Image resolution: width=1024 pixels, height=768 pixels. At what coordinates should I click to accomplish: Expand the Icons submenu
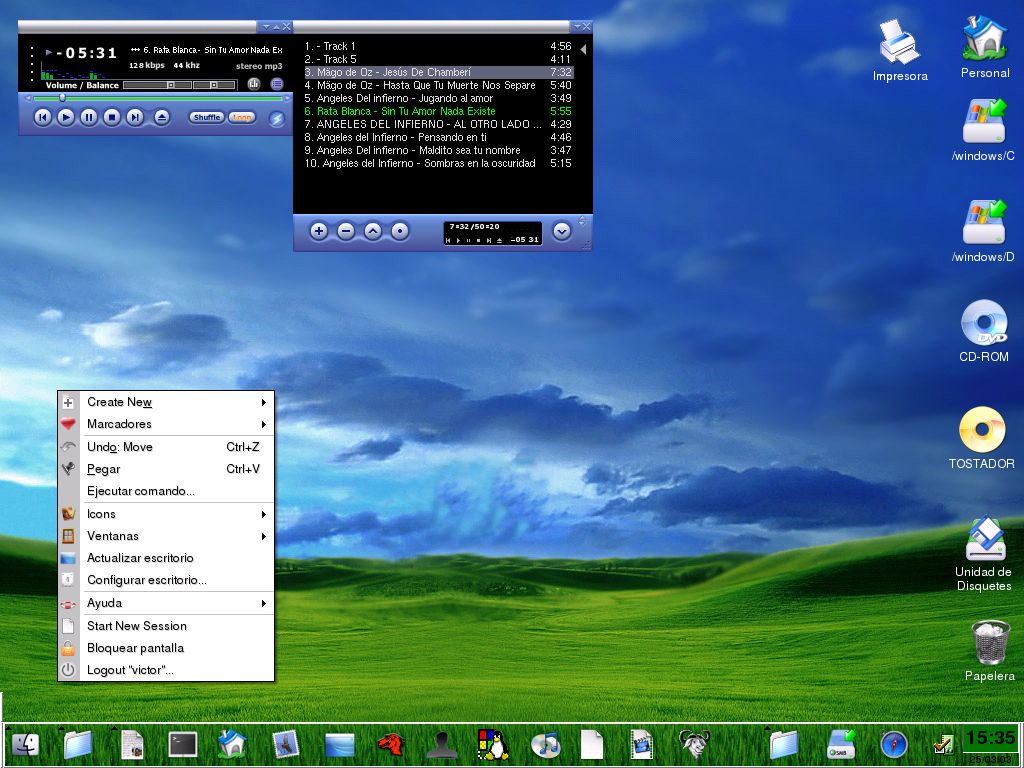[x=167, y=515]
